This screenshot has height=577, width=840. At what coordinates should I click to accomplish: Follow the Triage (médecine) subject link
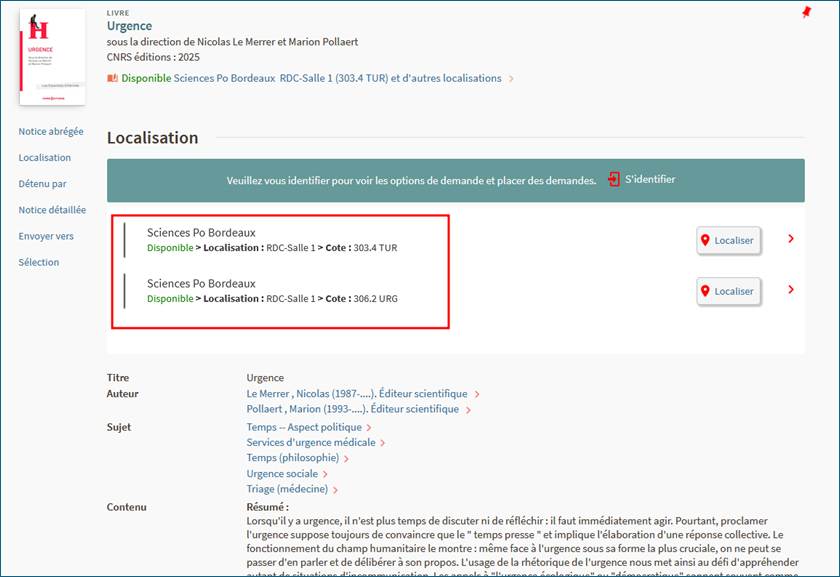tap(287, 489)
